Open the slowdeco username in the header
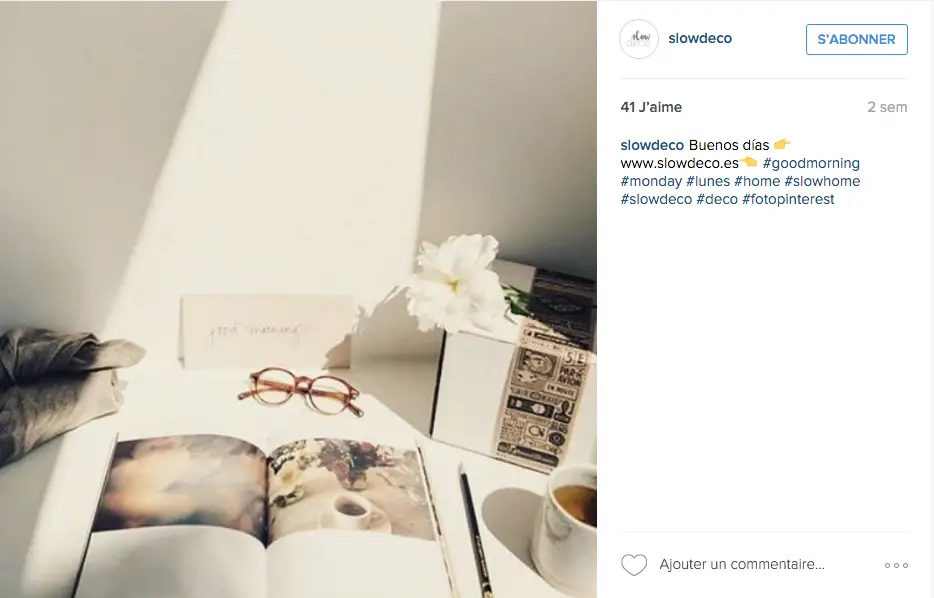934x598 pixels. point(700,38)
